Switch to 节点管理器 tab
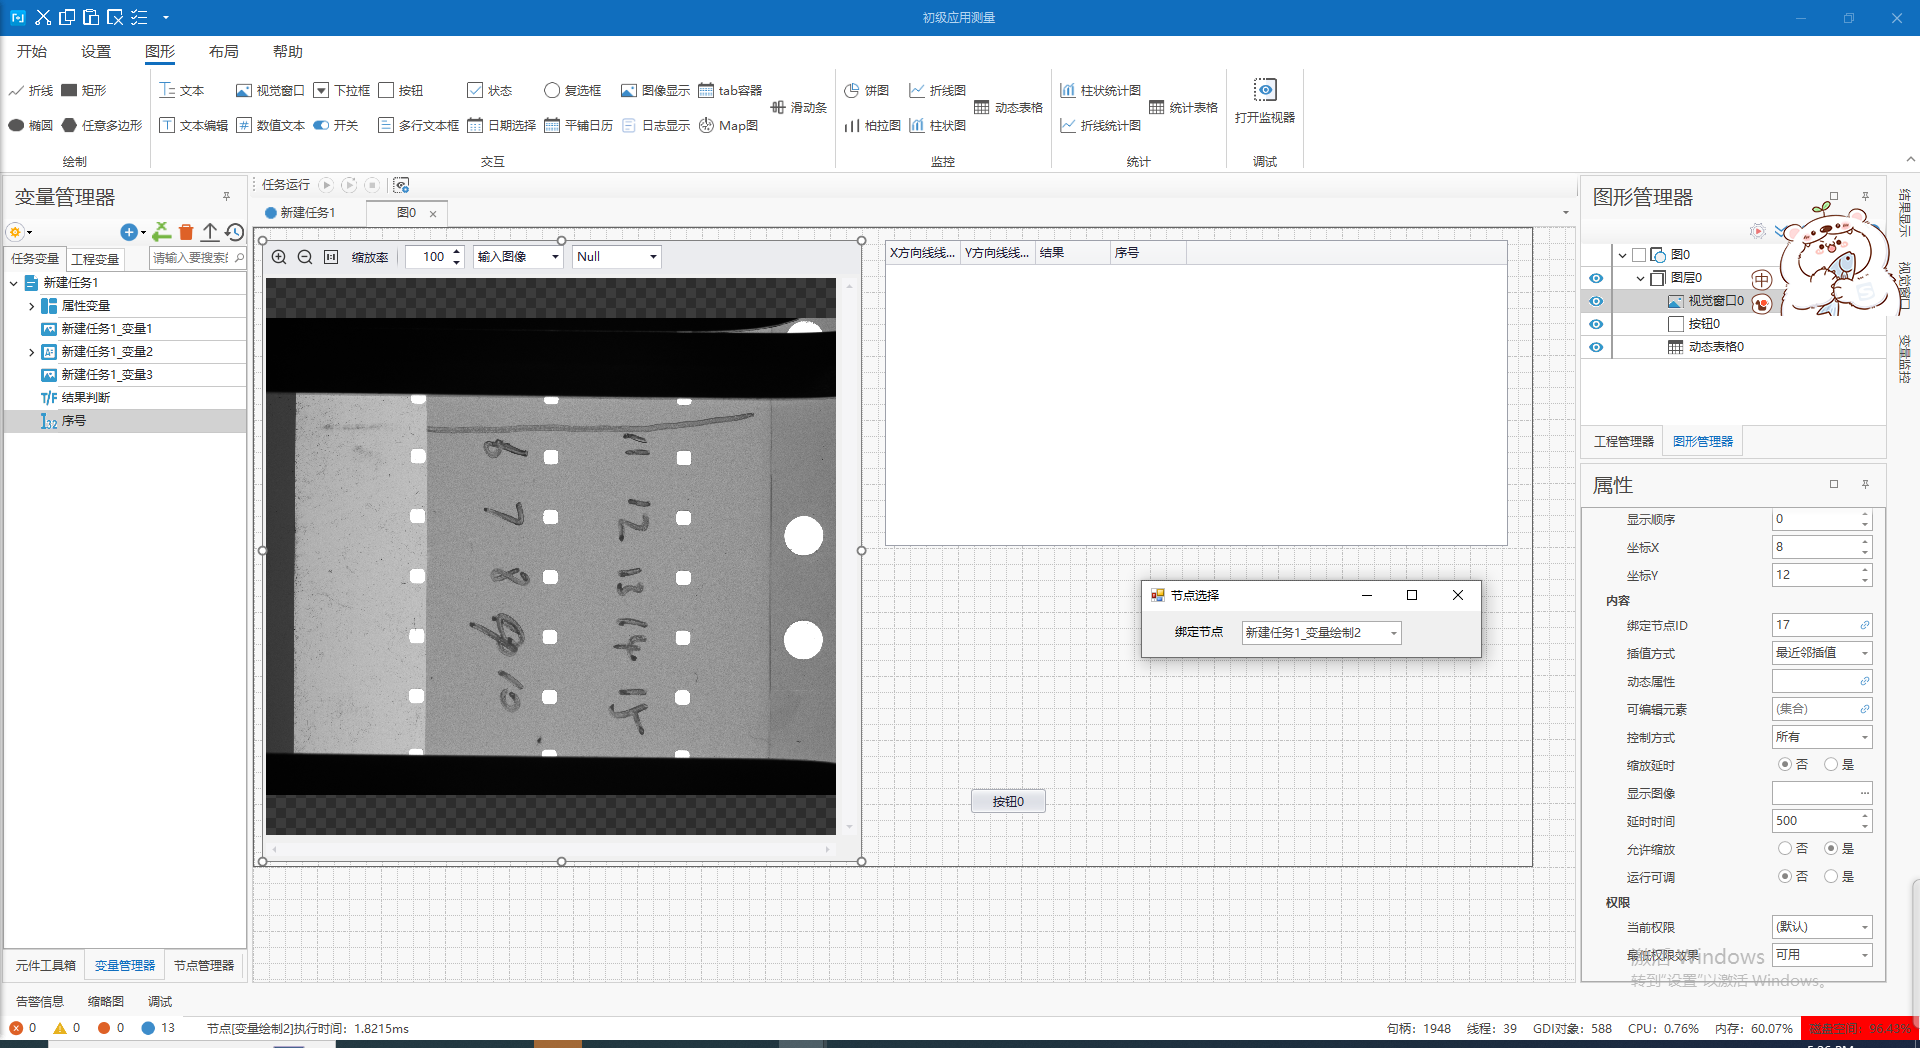 tap(204, 965)
